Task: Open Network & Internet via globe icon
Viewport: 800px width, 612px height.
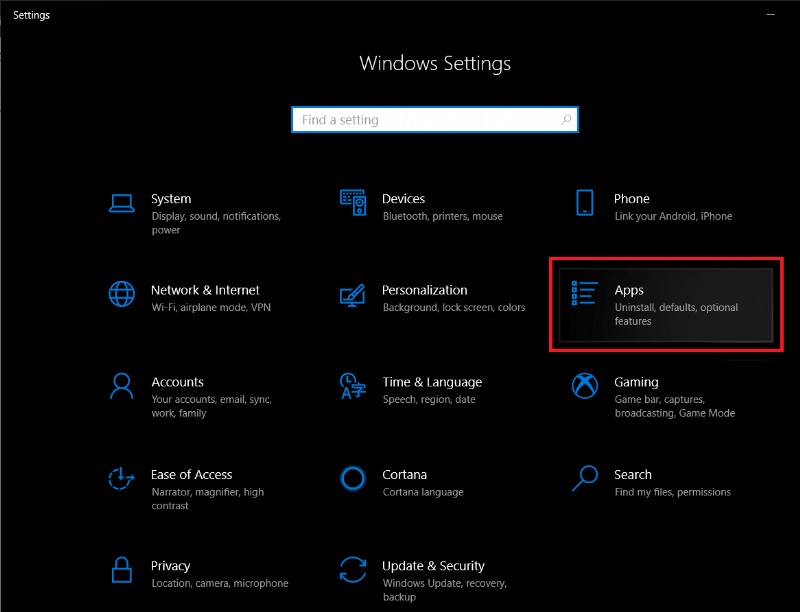Action: coord(121,294)
